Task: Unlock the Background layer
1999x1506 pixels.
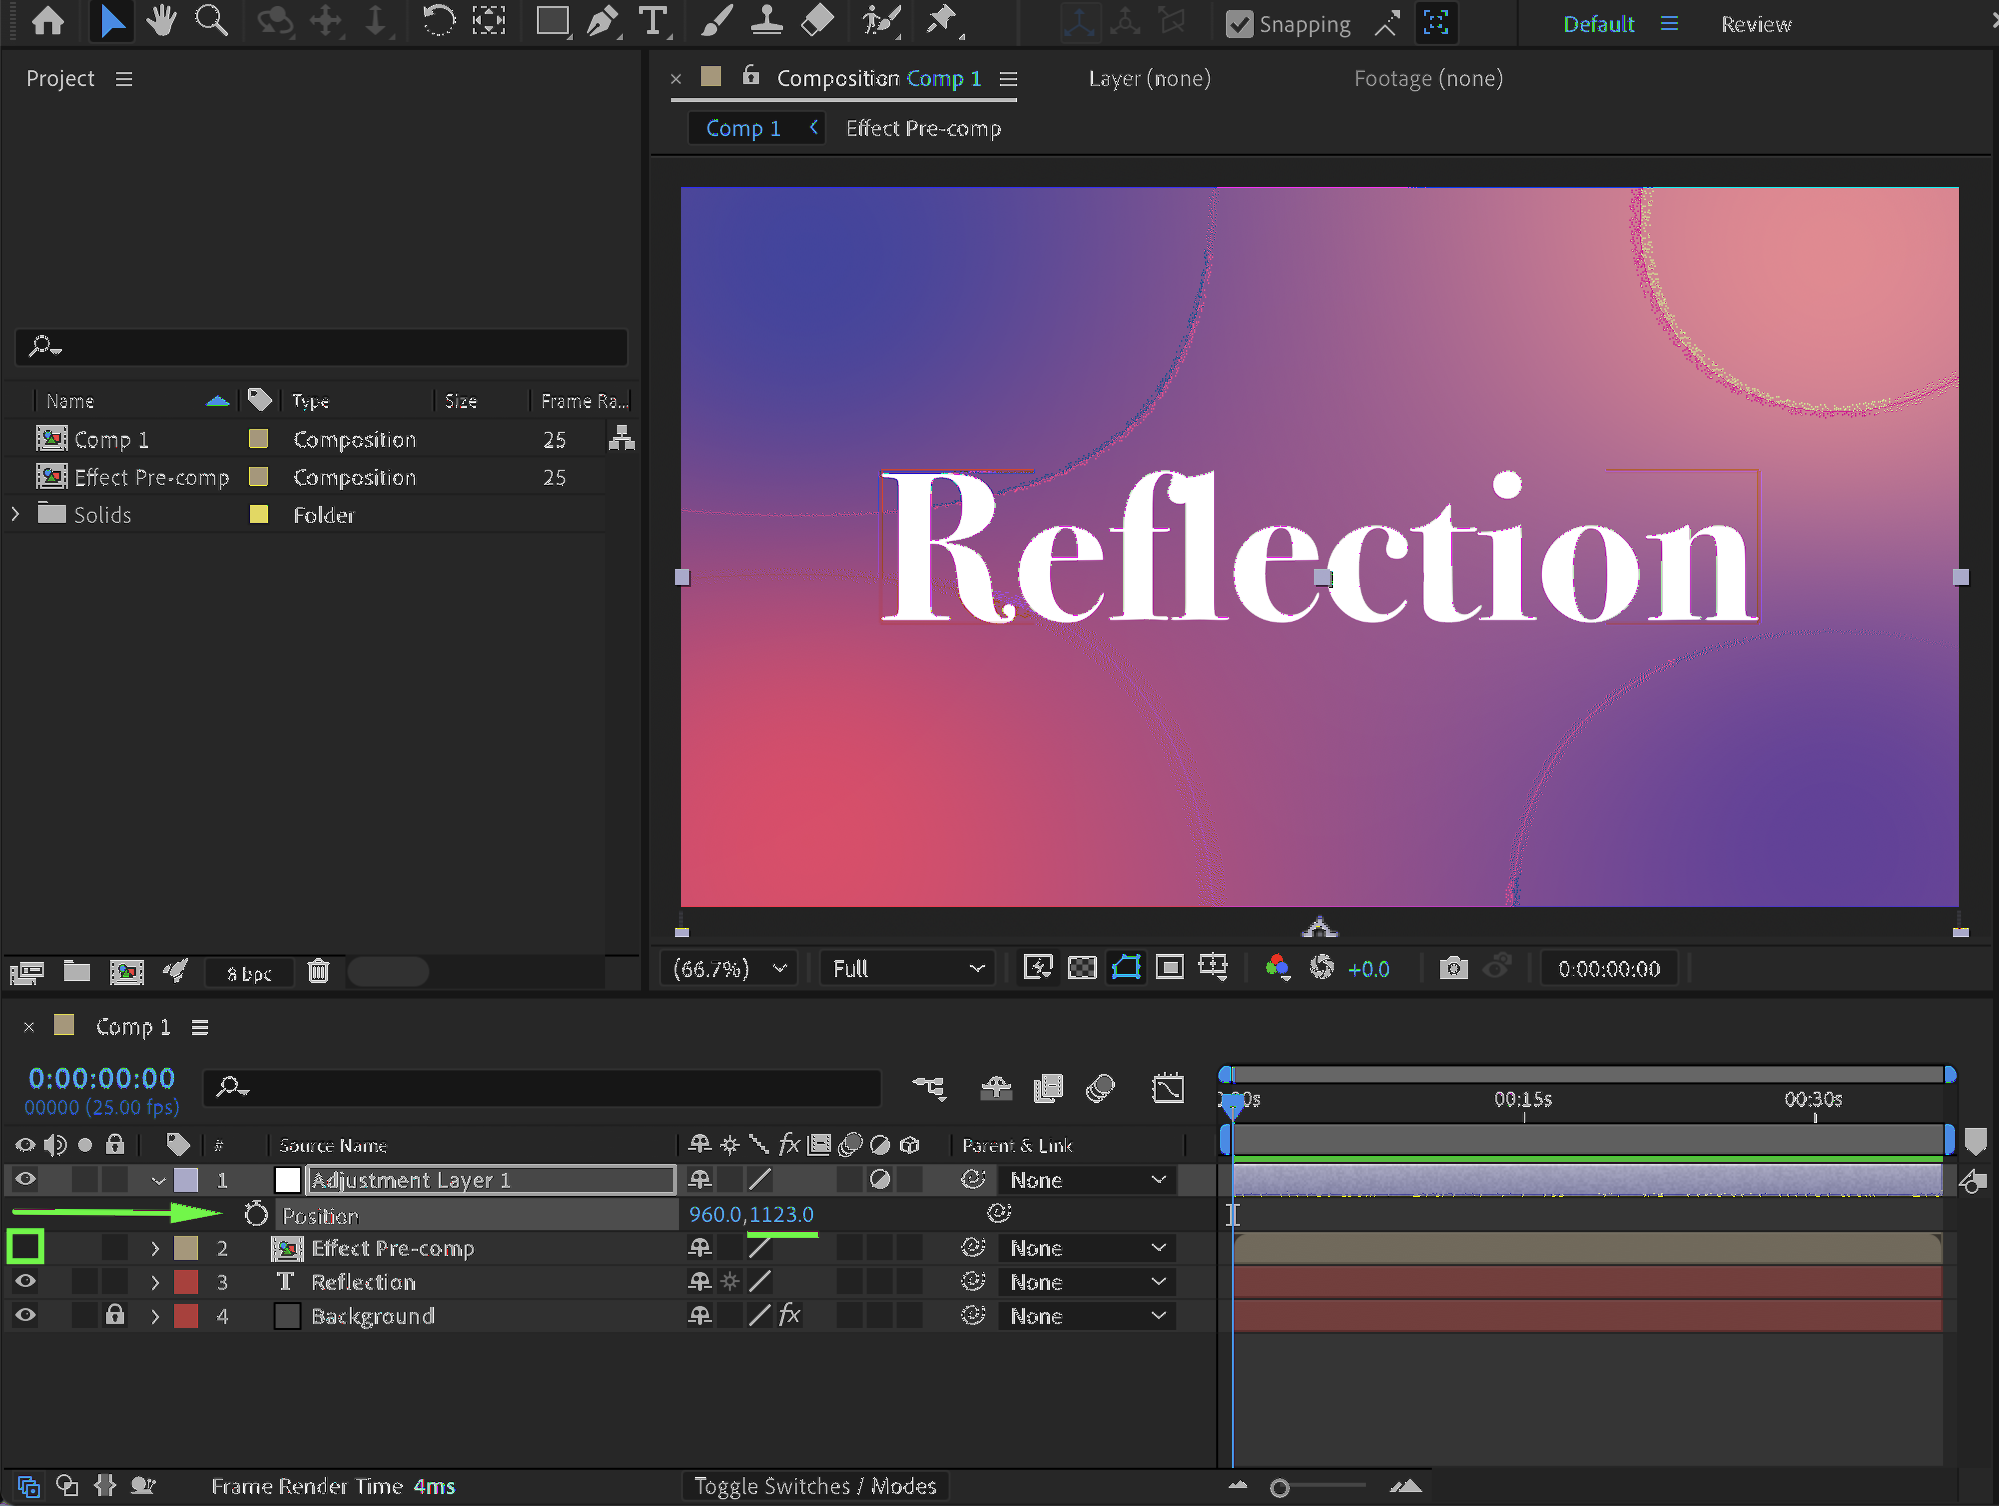Action: (x=115, y=1315)
